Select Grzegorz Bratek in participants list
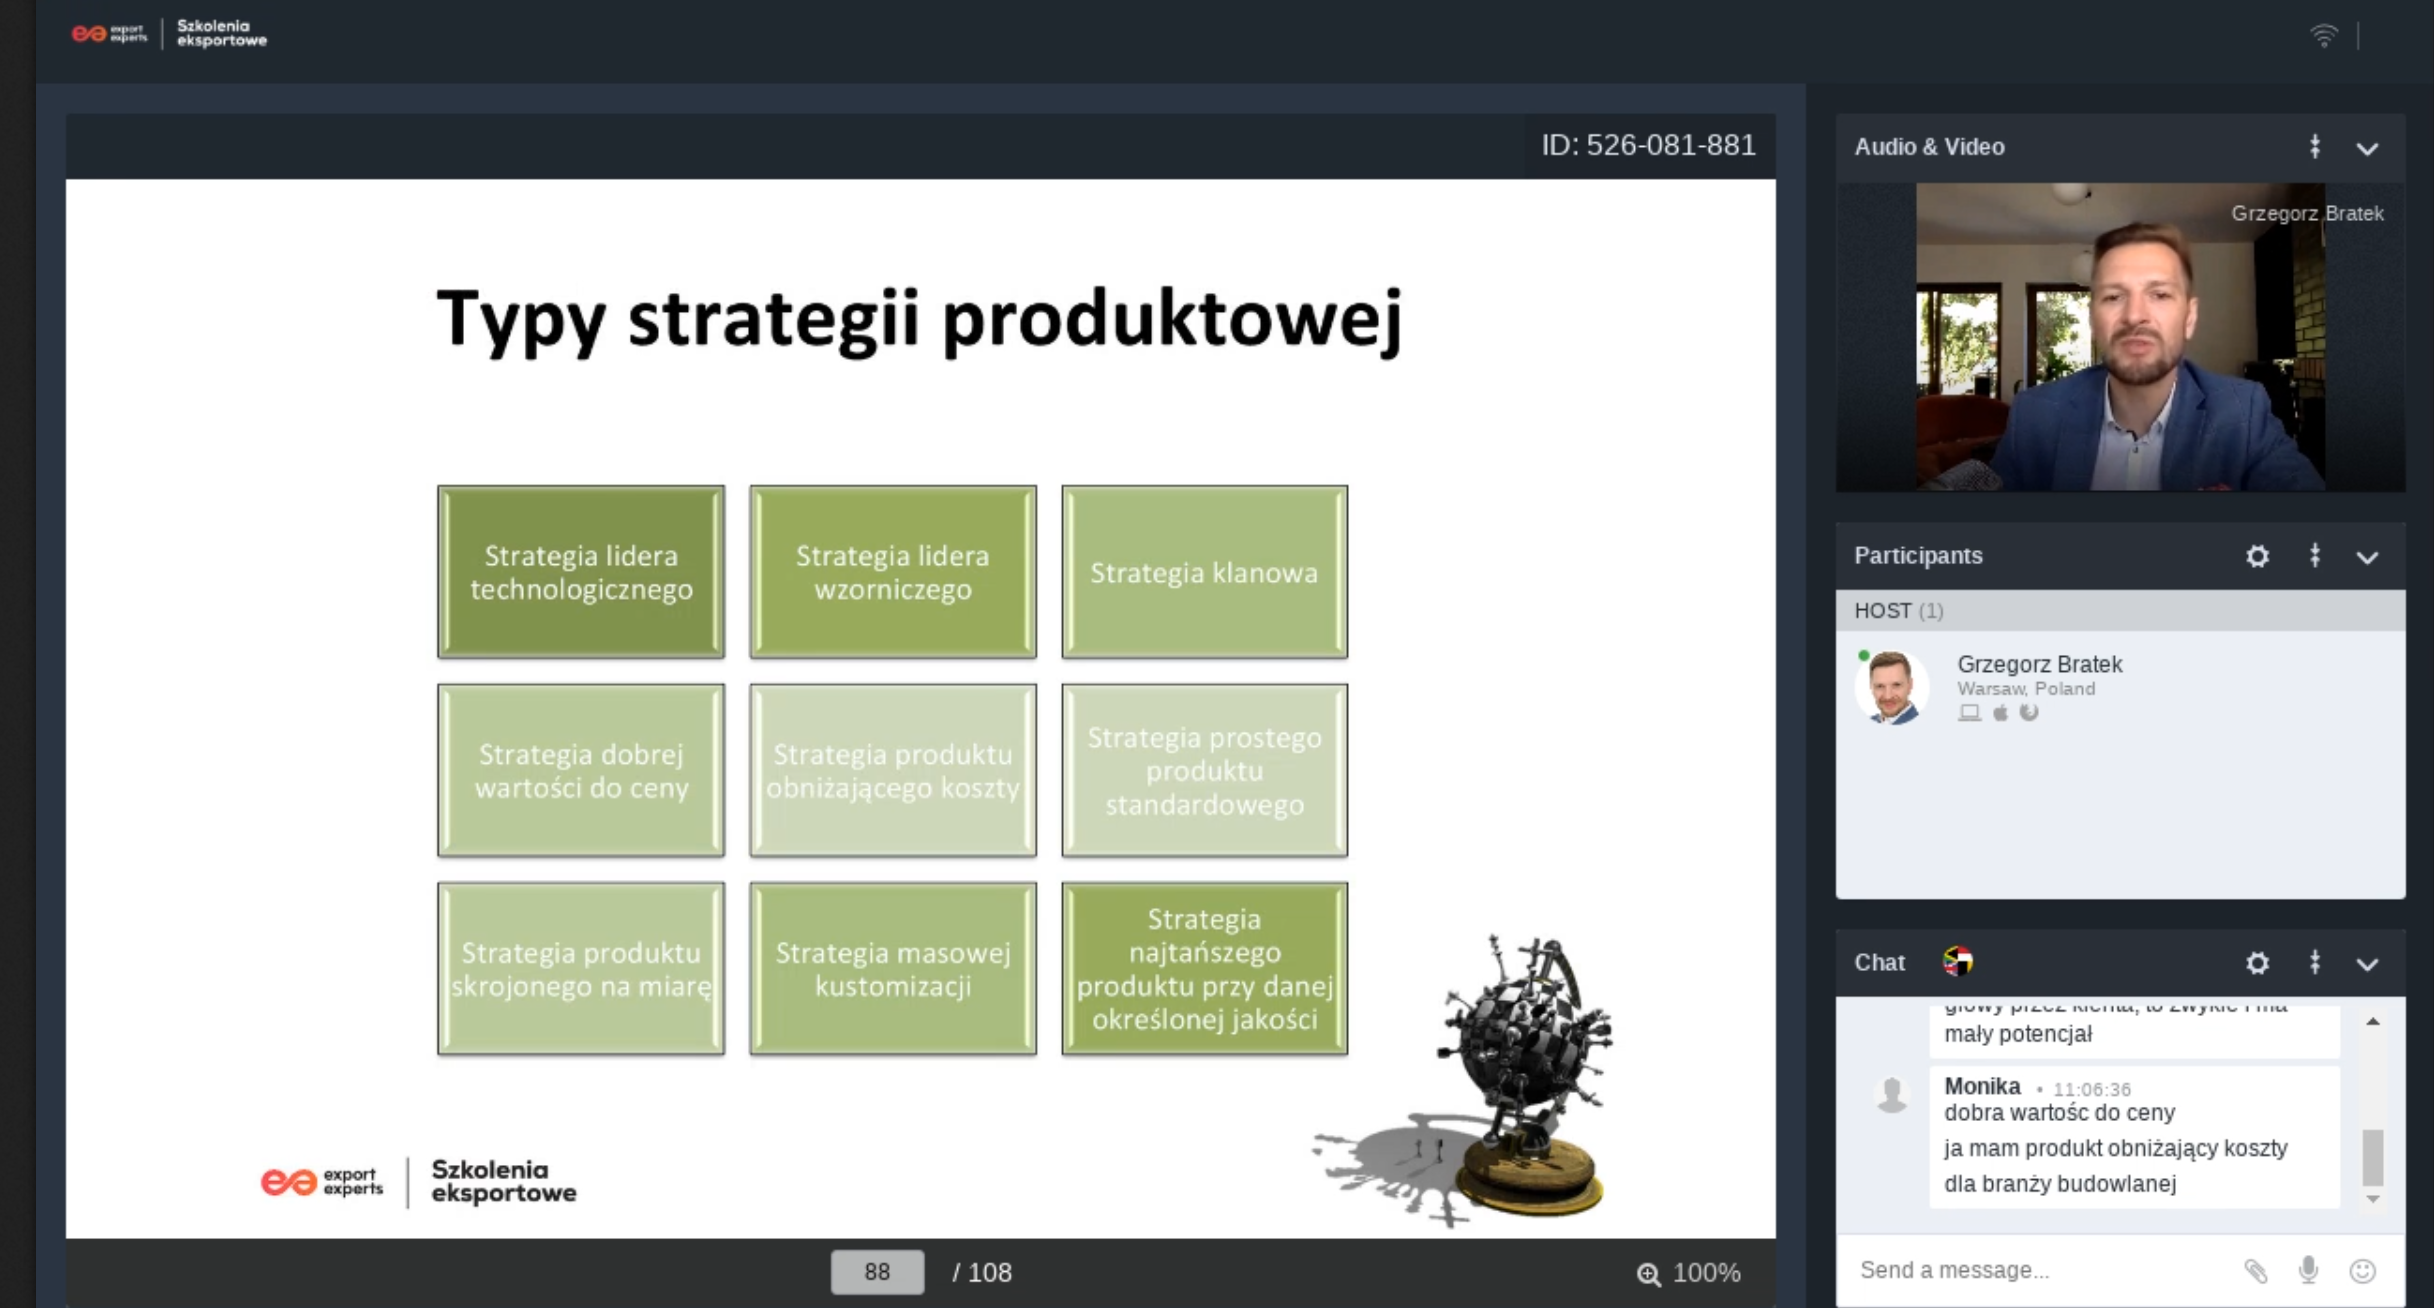Viewport: 2434px width, 1308px height. click(x=2120, y=688)
